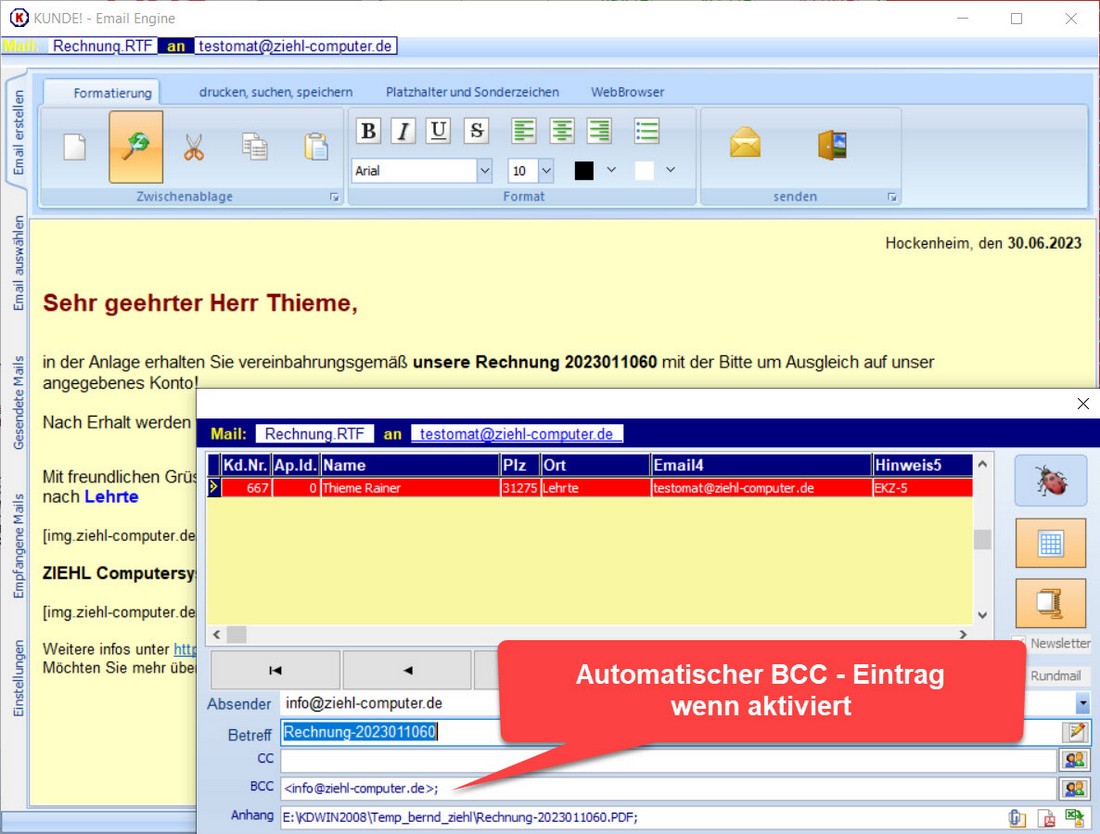The height and width of the screenshot is (834, 1100).
Task: Click the bullet list formatting icon
Action: (647, 131)
